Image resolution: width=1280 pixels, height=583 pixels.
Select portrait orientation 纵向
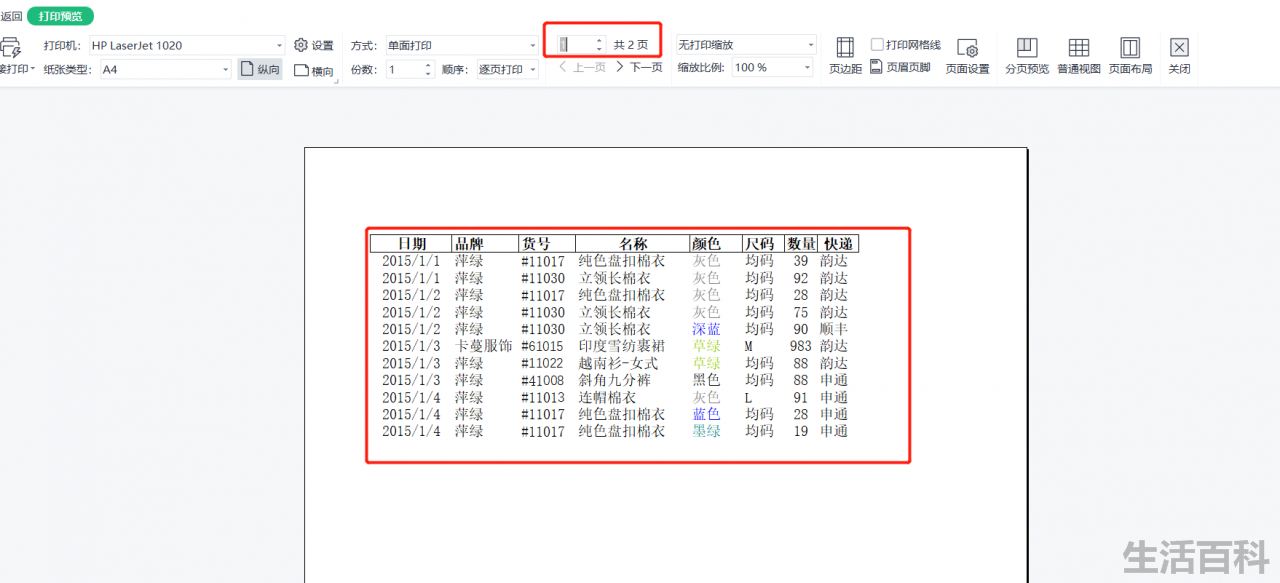pos(260,69)
